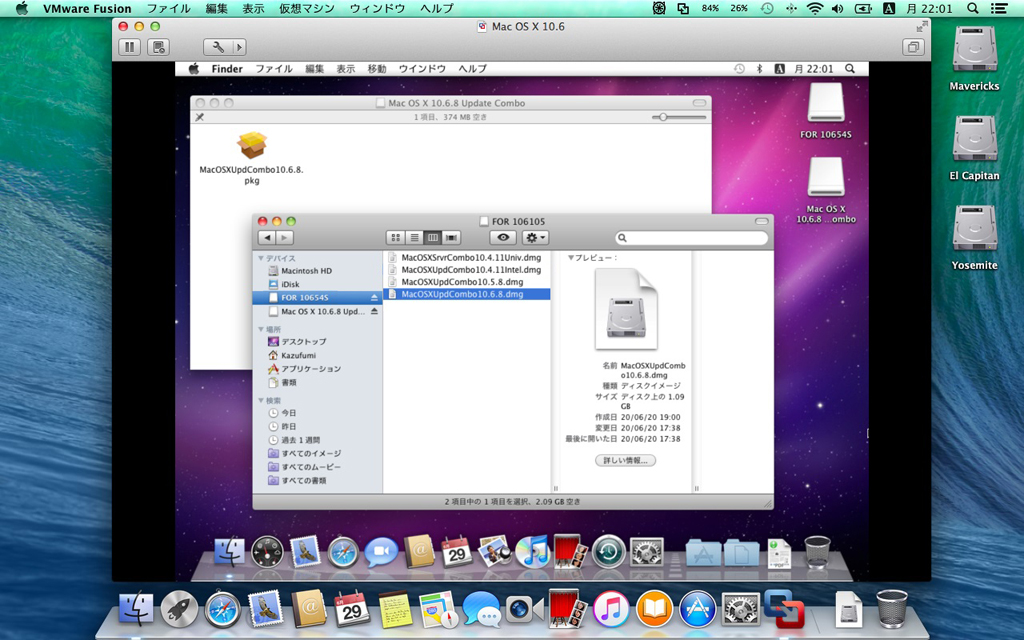Open App Store from the host dock

[x=697, y=610]
